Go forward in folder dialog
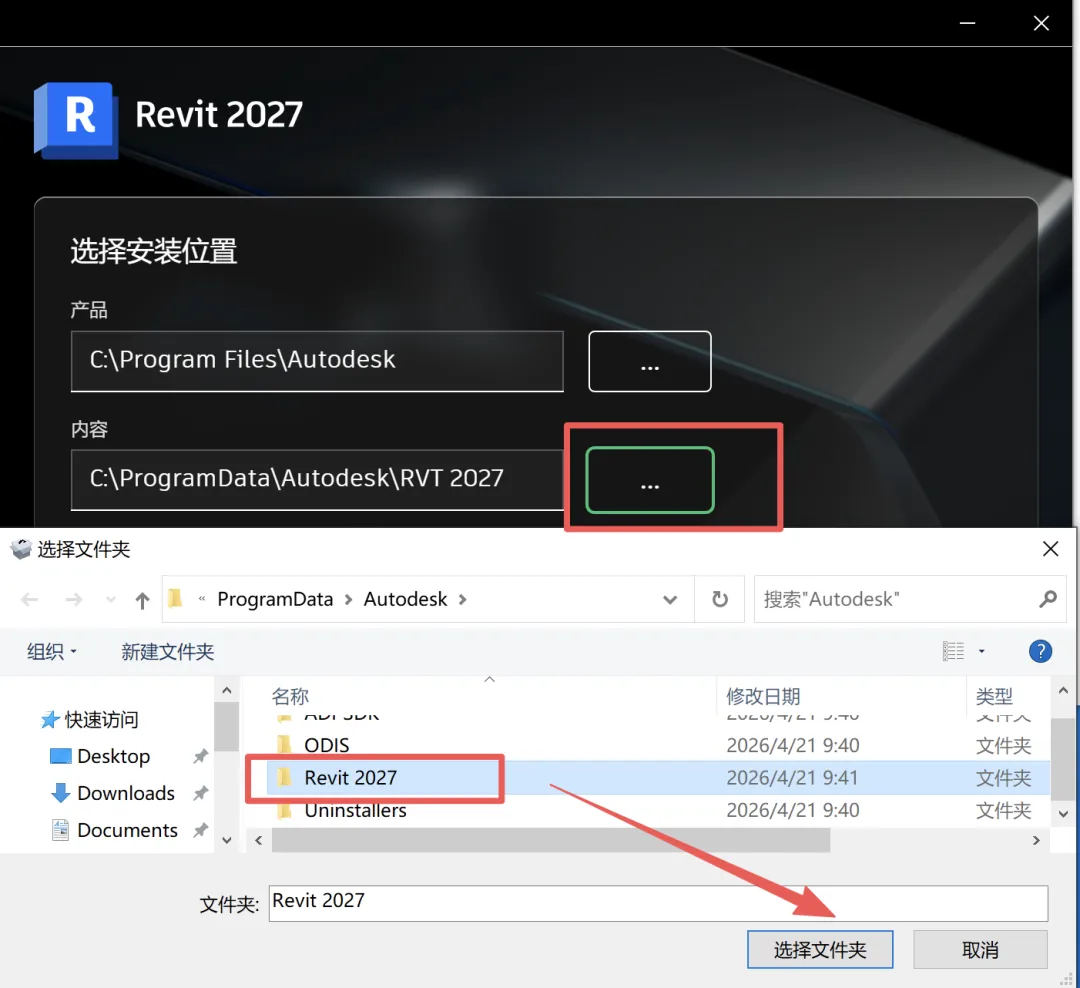 73,599
